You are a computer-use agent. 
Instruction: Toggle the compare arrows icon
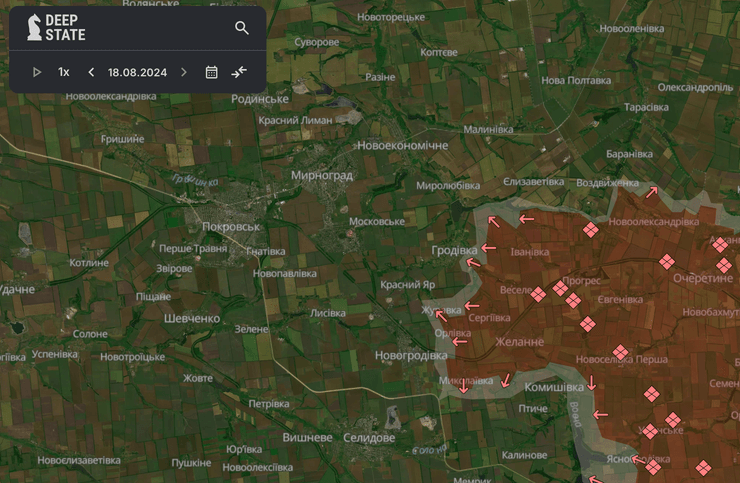(x=239, y=72)
